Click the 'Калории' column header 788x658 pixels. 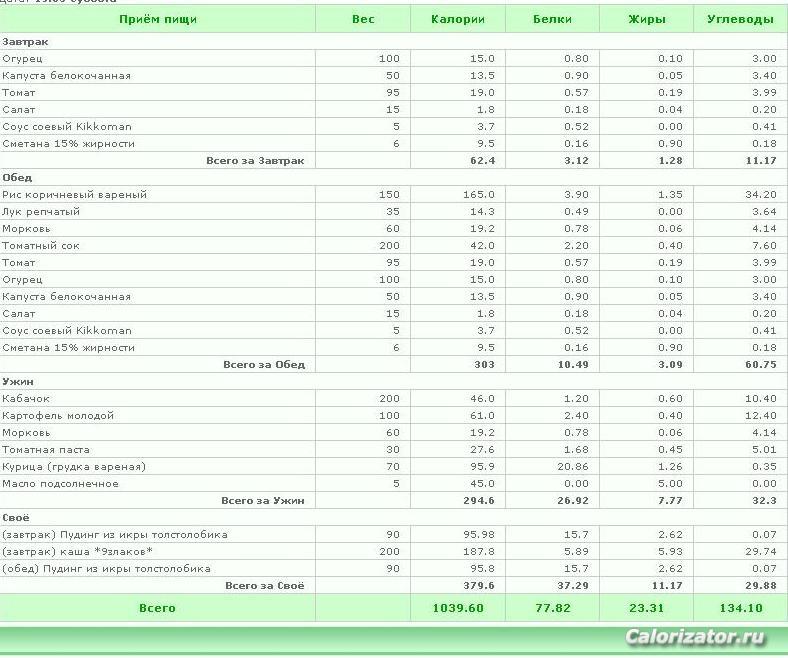click(458, 20)
